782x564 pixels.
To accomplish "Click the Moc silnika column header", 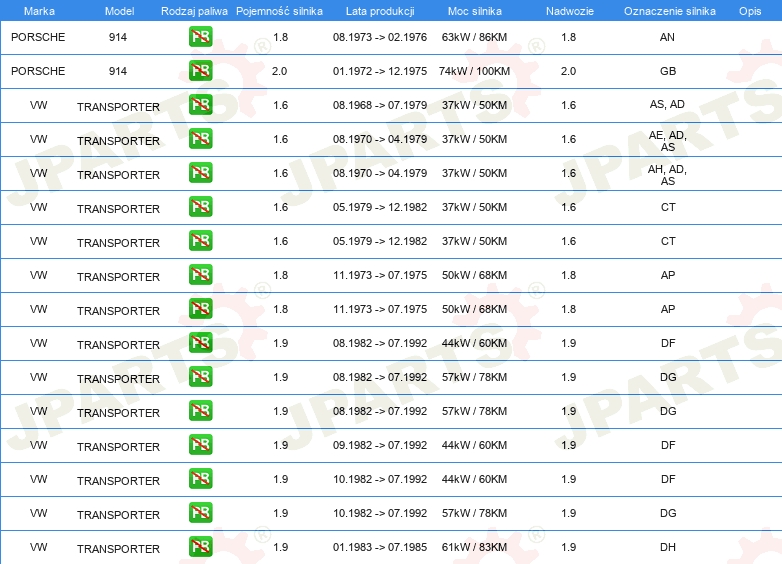I will 474,11.
